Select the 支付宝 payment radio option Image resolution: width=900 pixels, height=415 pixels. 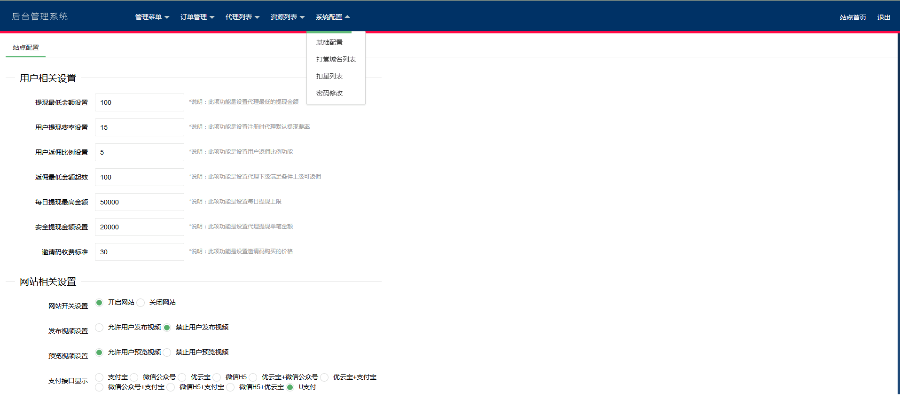100,377
